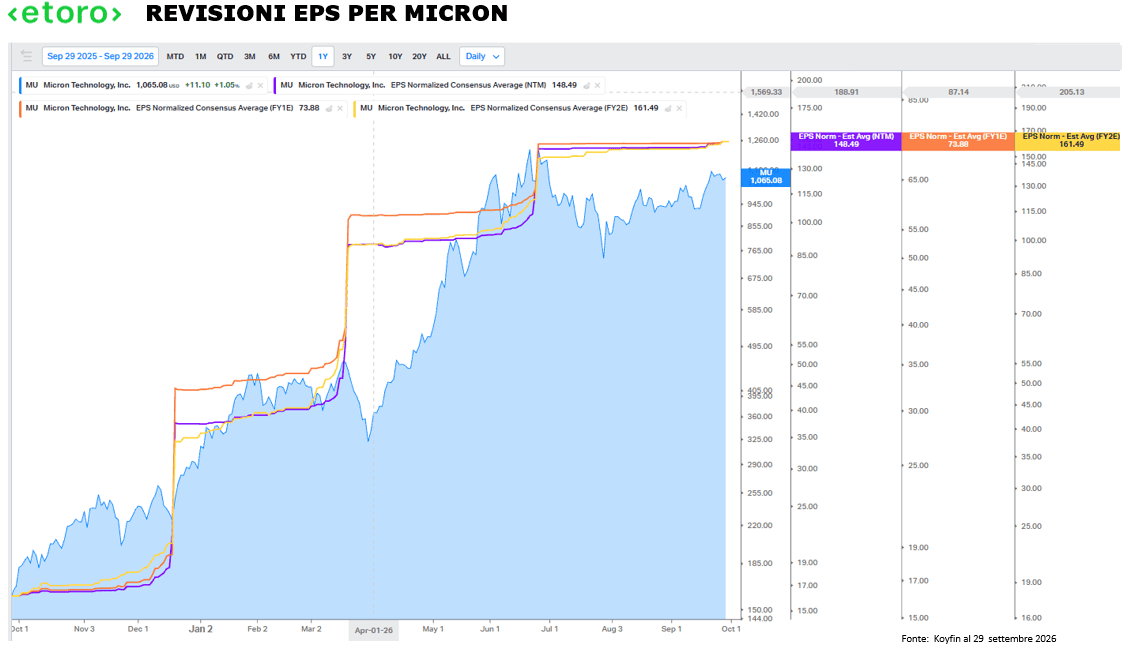Open style icon for EPS NTM series

pyautogui.click(x=586, y=86)
